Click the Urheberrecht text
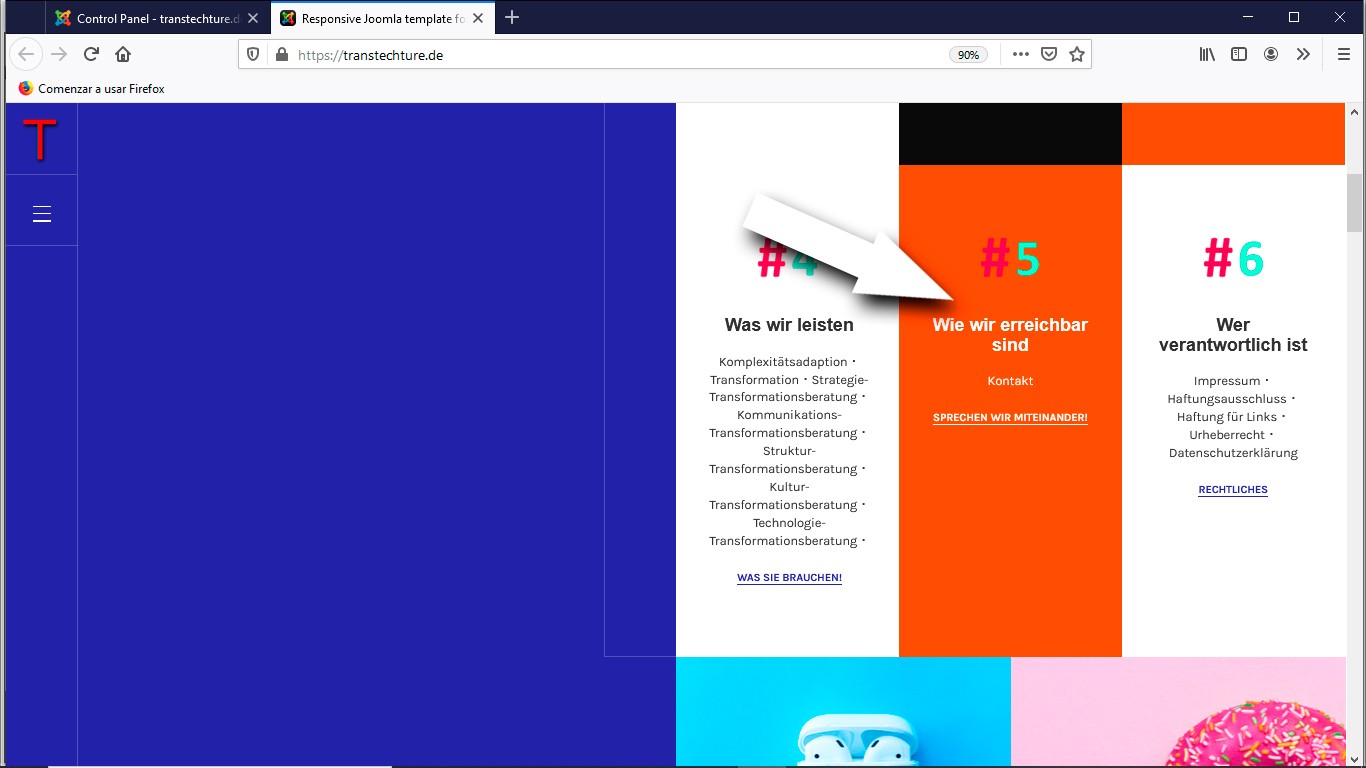 [1227, 435]
